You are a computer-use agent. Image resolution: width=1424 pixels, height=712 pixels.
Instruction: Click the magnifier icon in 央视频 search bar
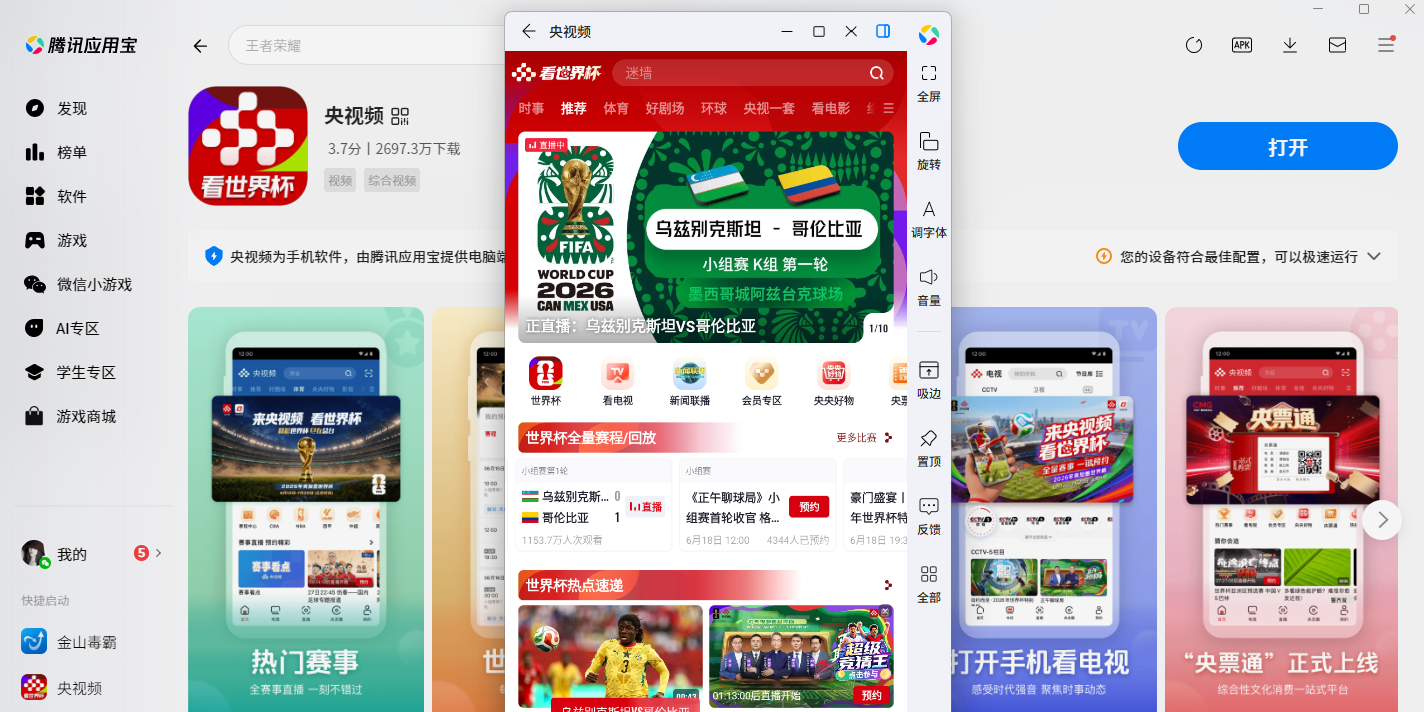(x=876, y=73)
